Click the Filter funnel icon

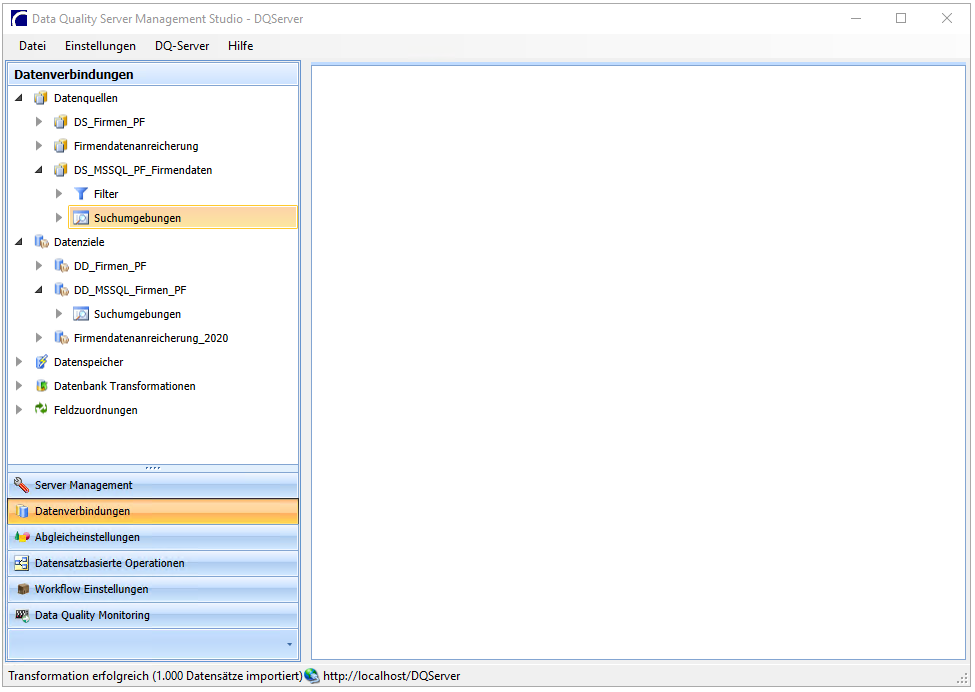pos(81,194)
